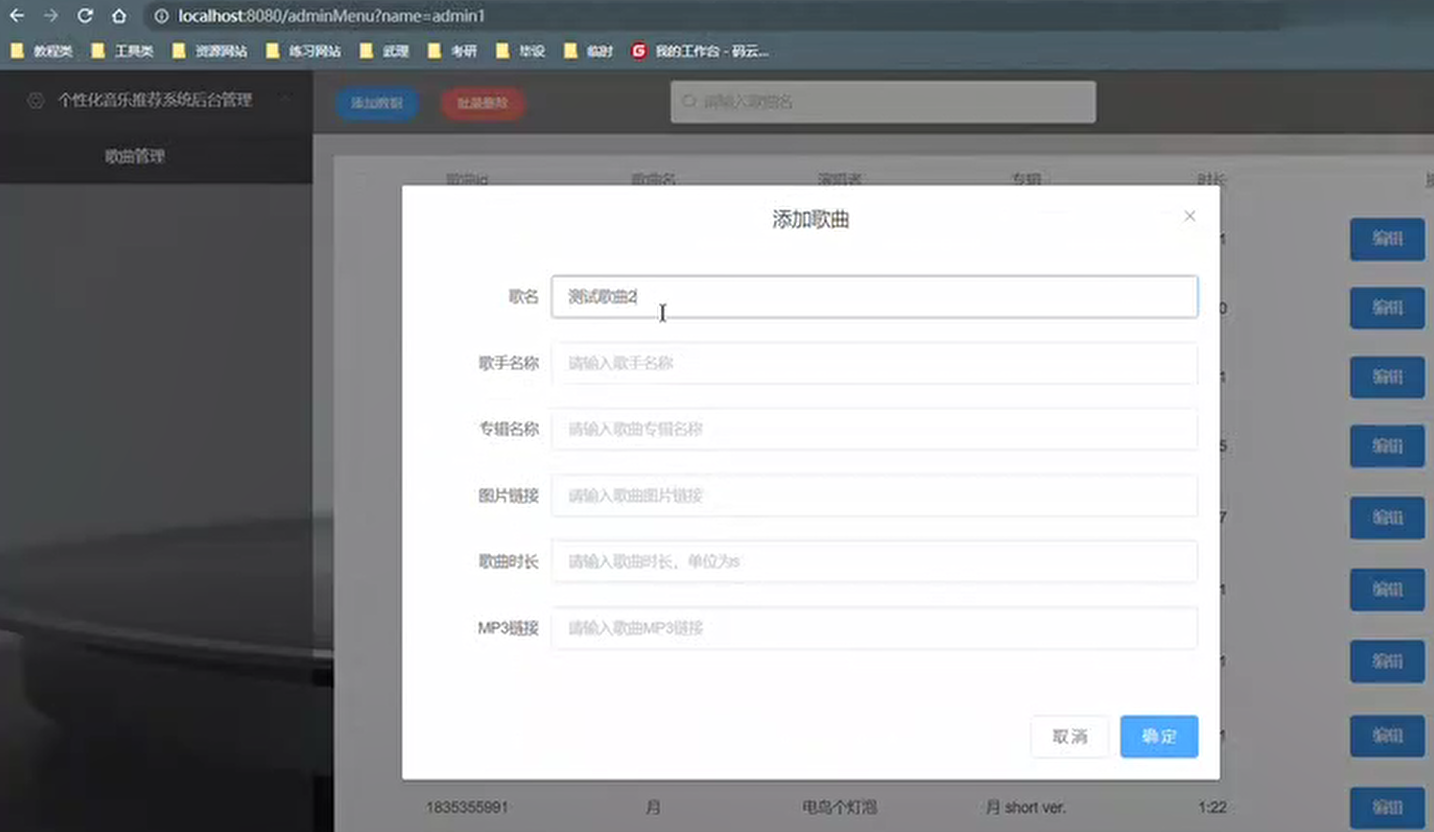The width and height of the screenshot is (1434, 832).
Task: Click the browser forward arrow
Action: pyautogui.click(x=51, y=16)
